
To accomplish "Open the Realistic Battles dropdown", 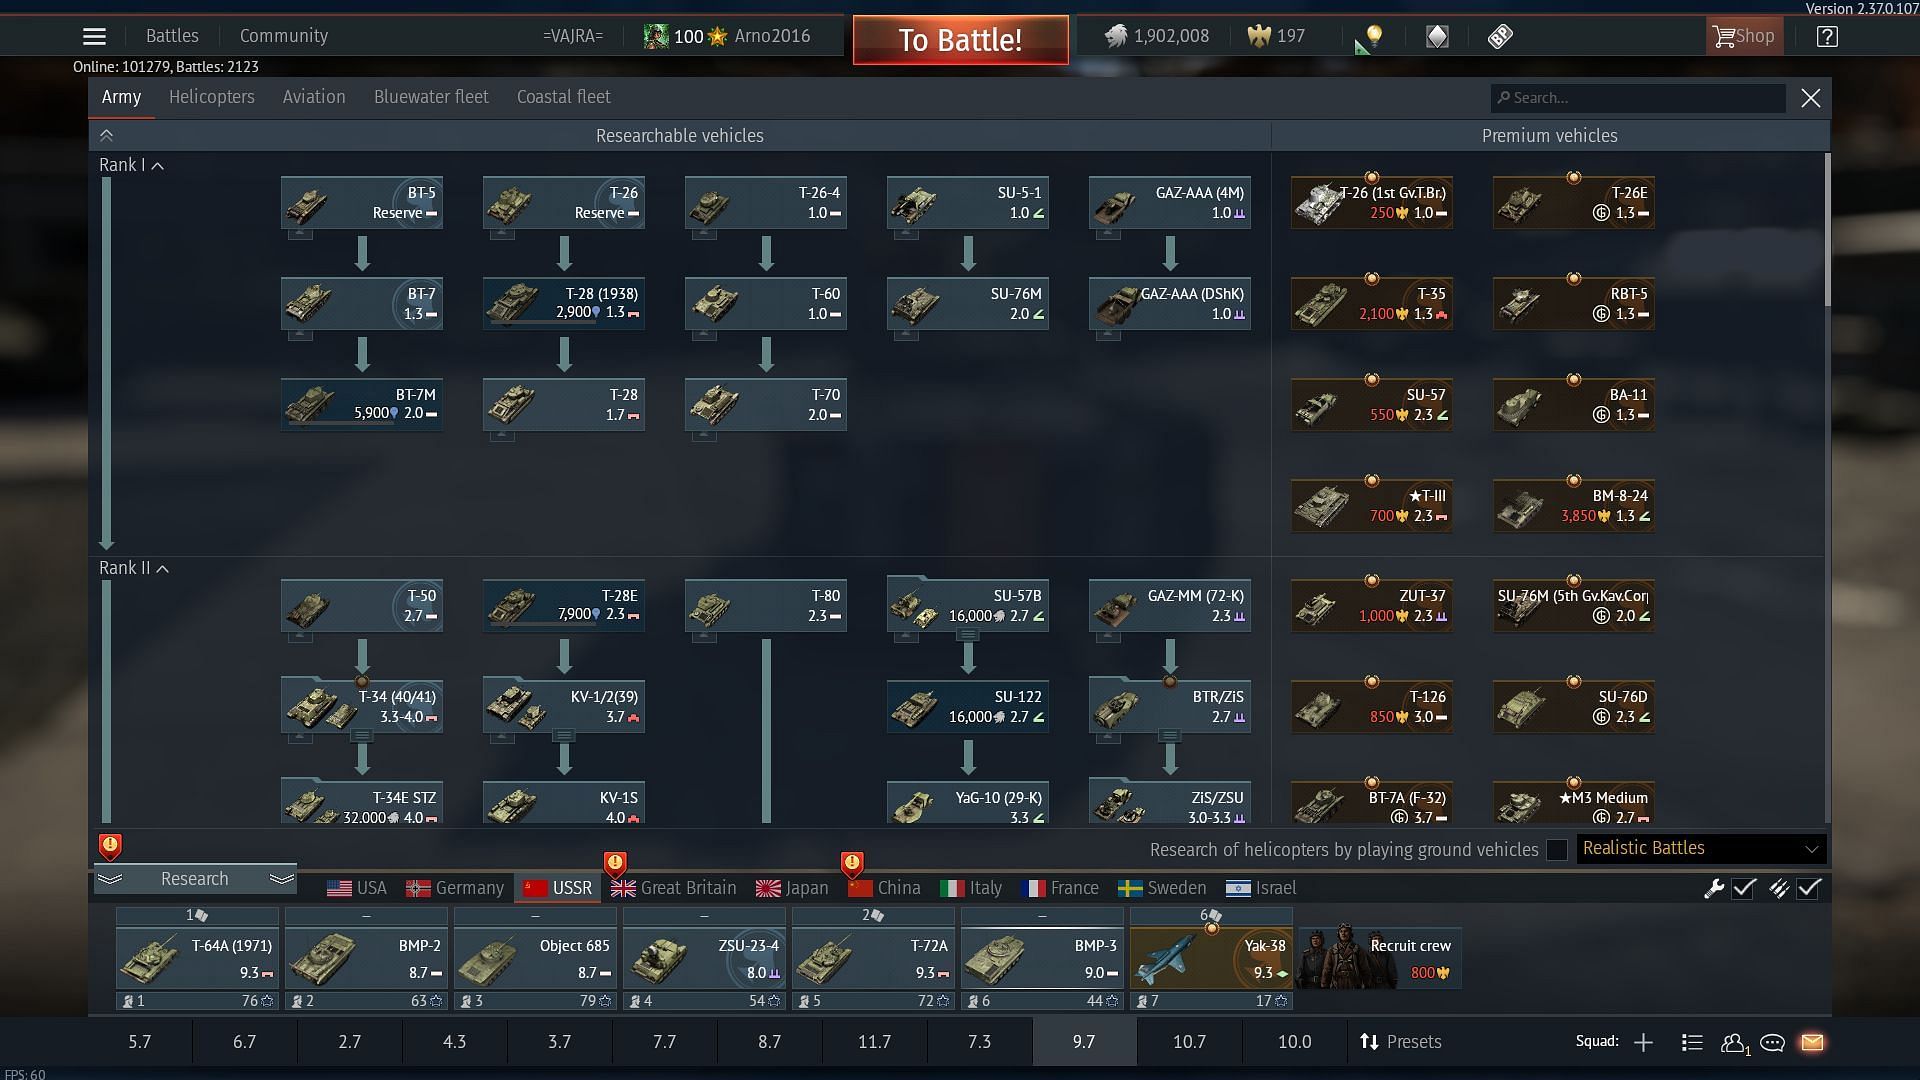I will tap(1700, 848).
